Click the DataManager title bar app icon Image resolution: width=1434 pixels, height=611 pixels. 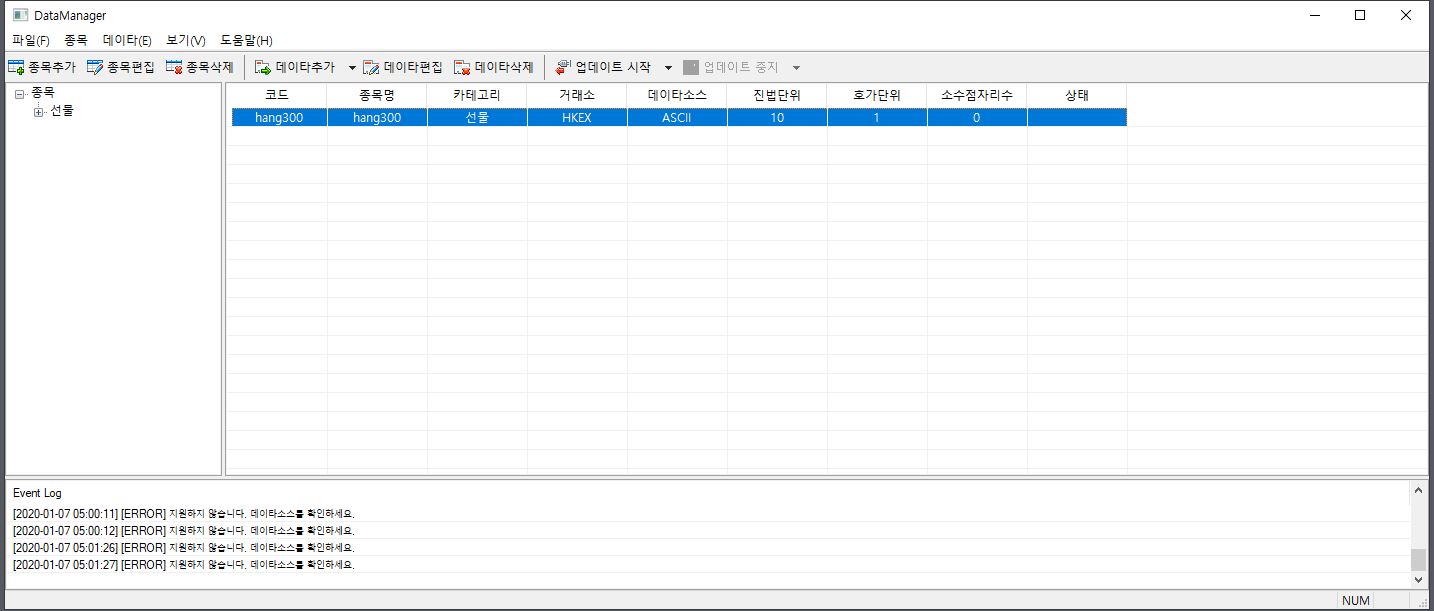pos(20,15)
